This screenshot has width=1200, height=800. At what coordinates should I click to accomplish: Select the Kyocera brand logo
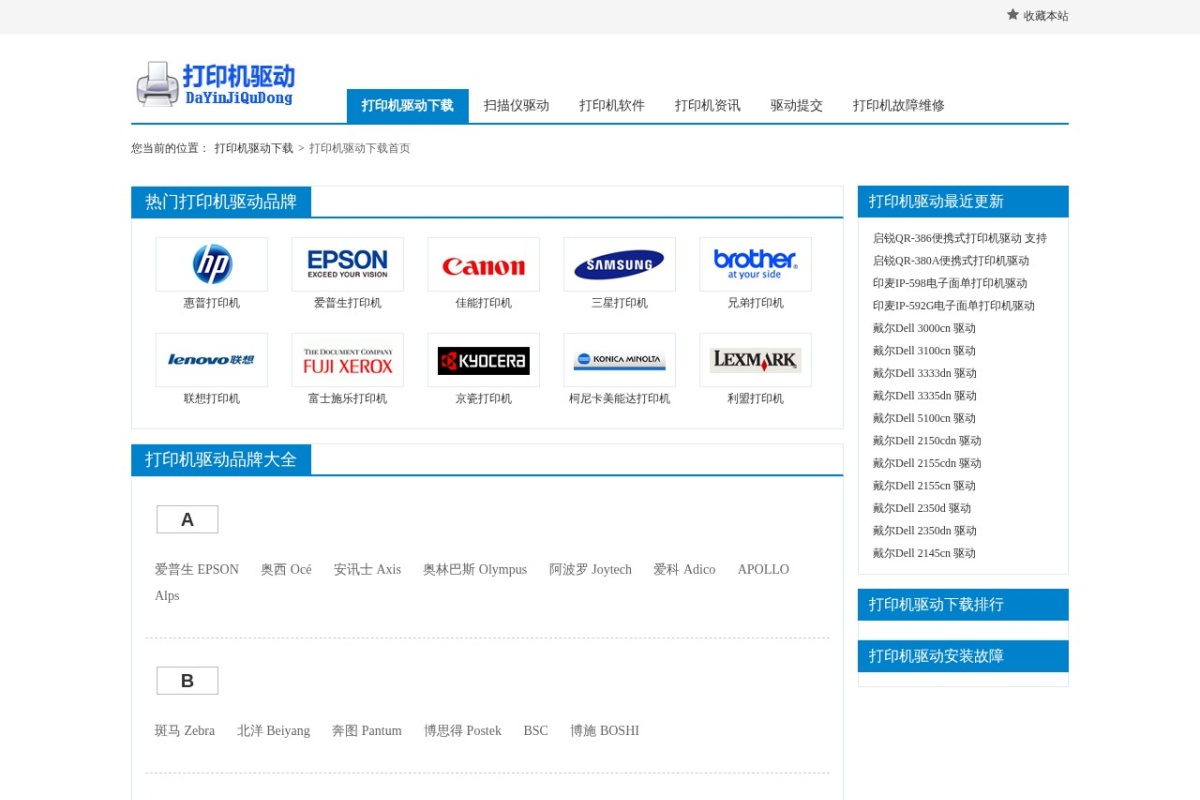484,360
